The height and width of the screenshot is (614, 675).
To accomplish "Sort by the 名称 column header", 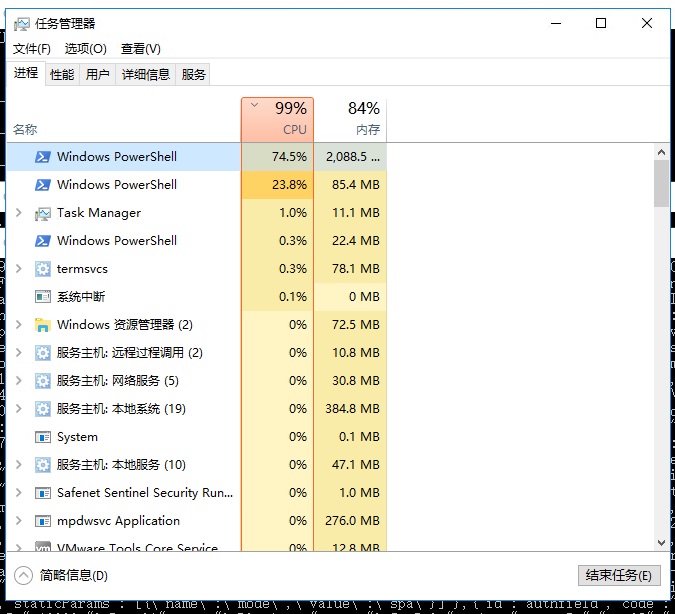I will 25,129.
